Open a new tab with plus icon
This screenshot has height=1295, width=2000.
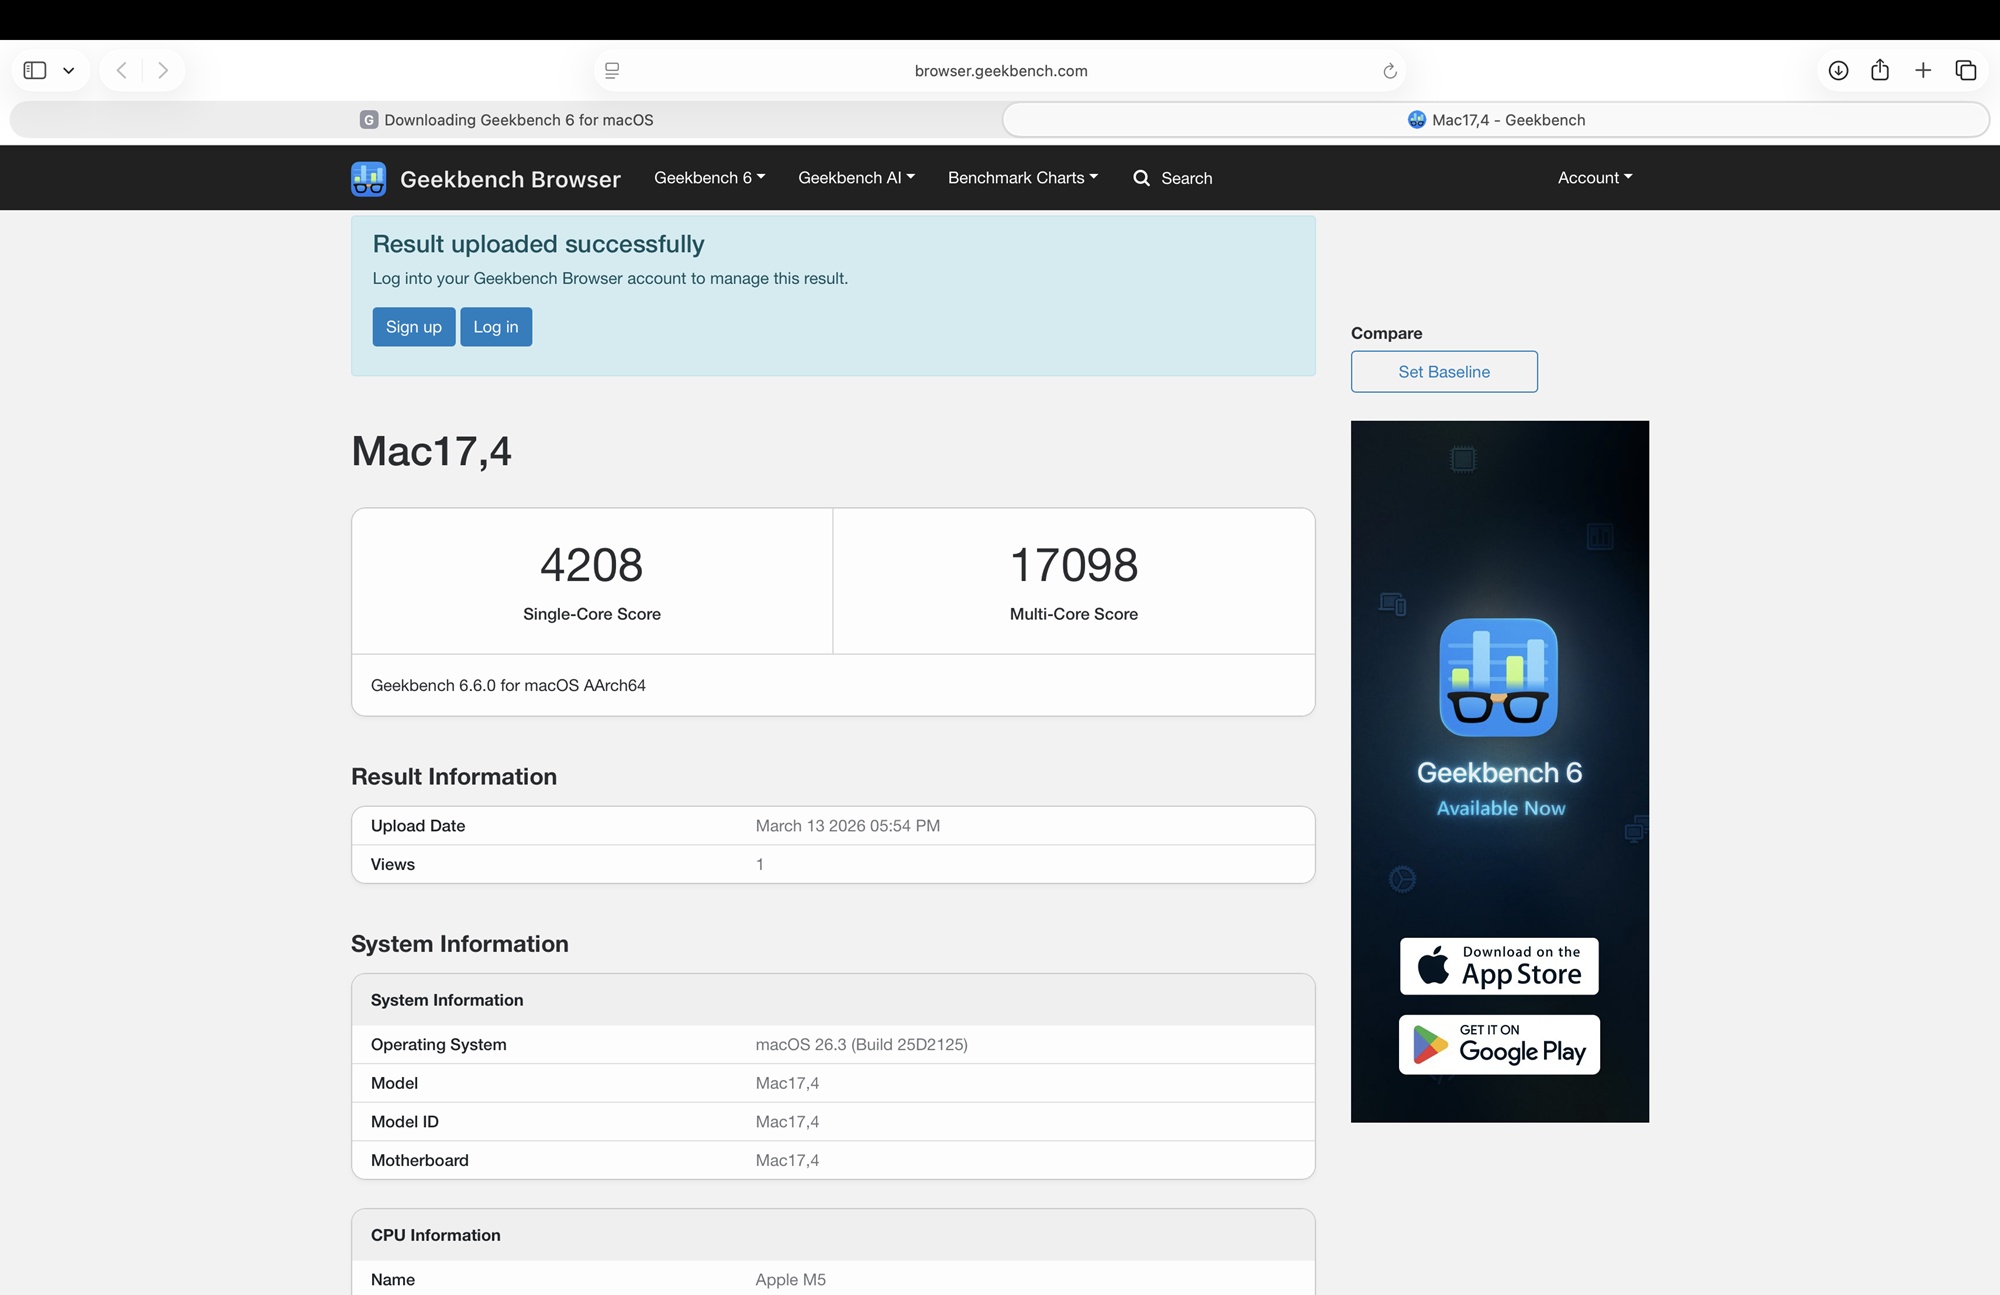coord(1922,70)
